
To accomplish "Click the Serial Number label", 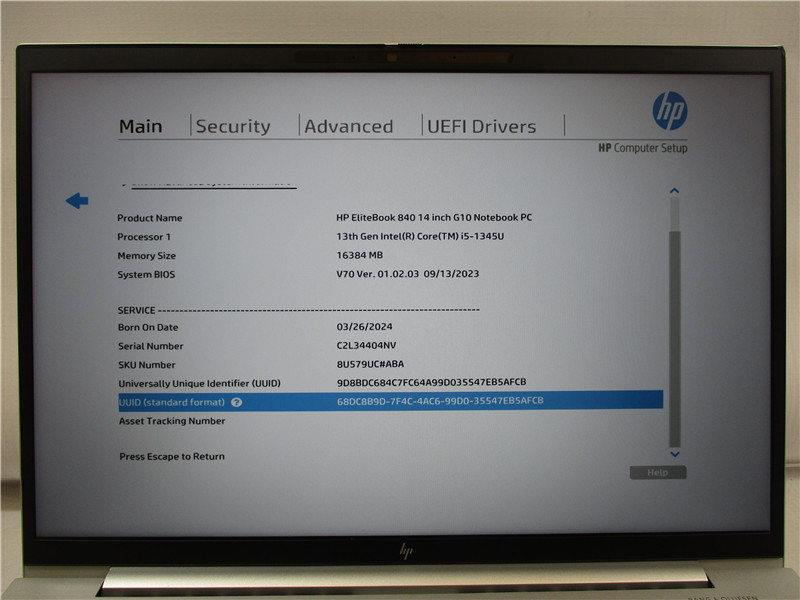I will tap(151, 346).
